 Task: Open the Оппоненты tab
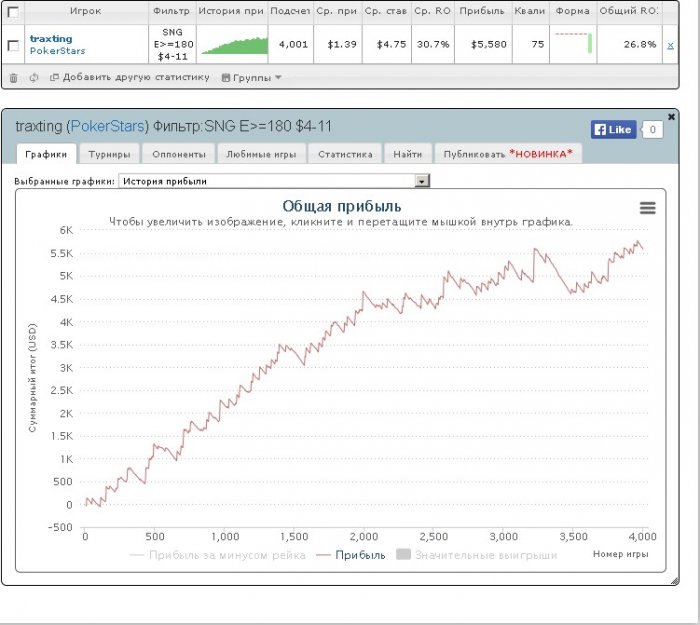coord(179,154)
